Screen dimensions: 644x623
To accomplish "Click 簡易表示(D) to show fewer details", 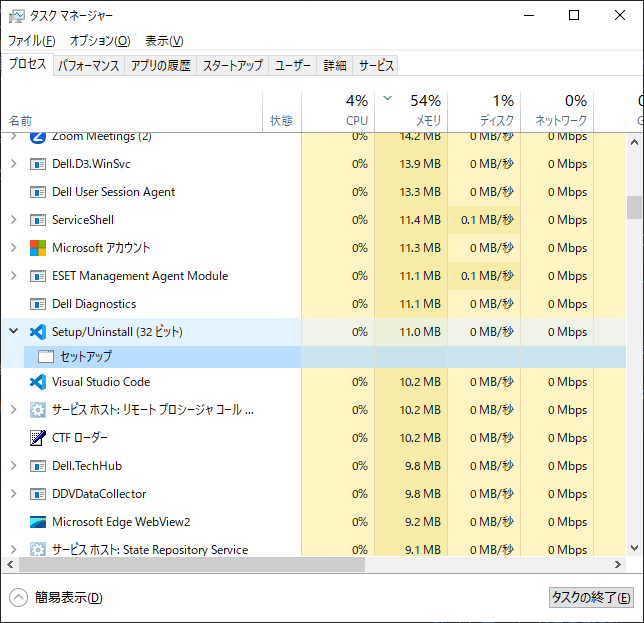I will click(69, 598).
